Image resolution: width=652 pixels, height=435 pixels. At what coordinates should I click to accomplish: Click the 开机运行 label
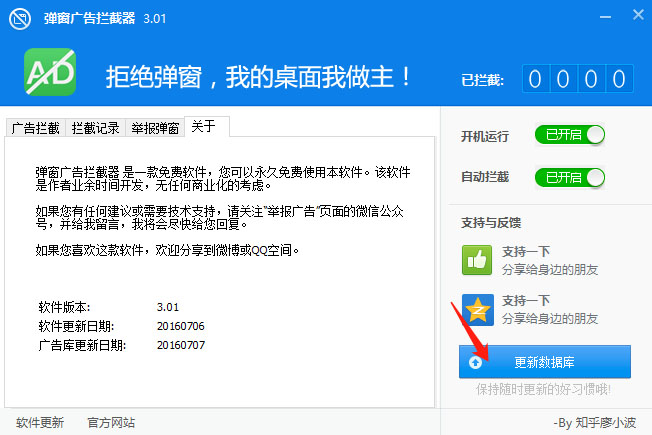click(485, 136)
